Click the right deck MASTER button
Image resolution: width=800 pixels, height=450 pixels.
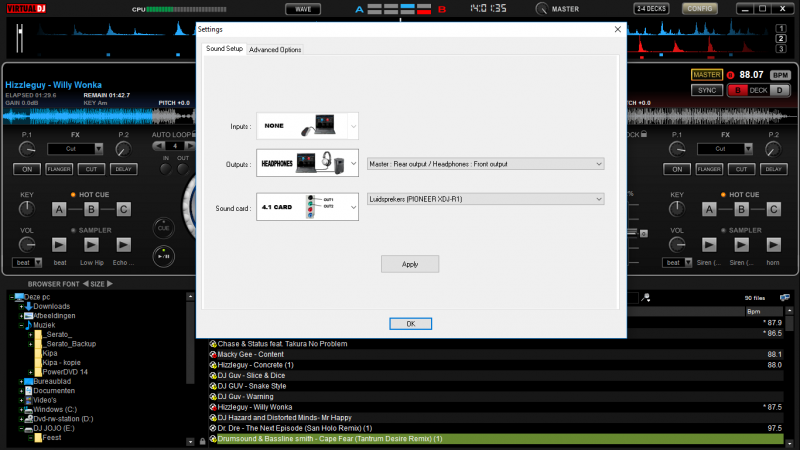tap(707, 75)
